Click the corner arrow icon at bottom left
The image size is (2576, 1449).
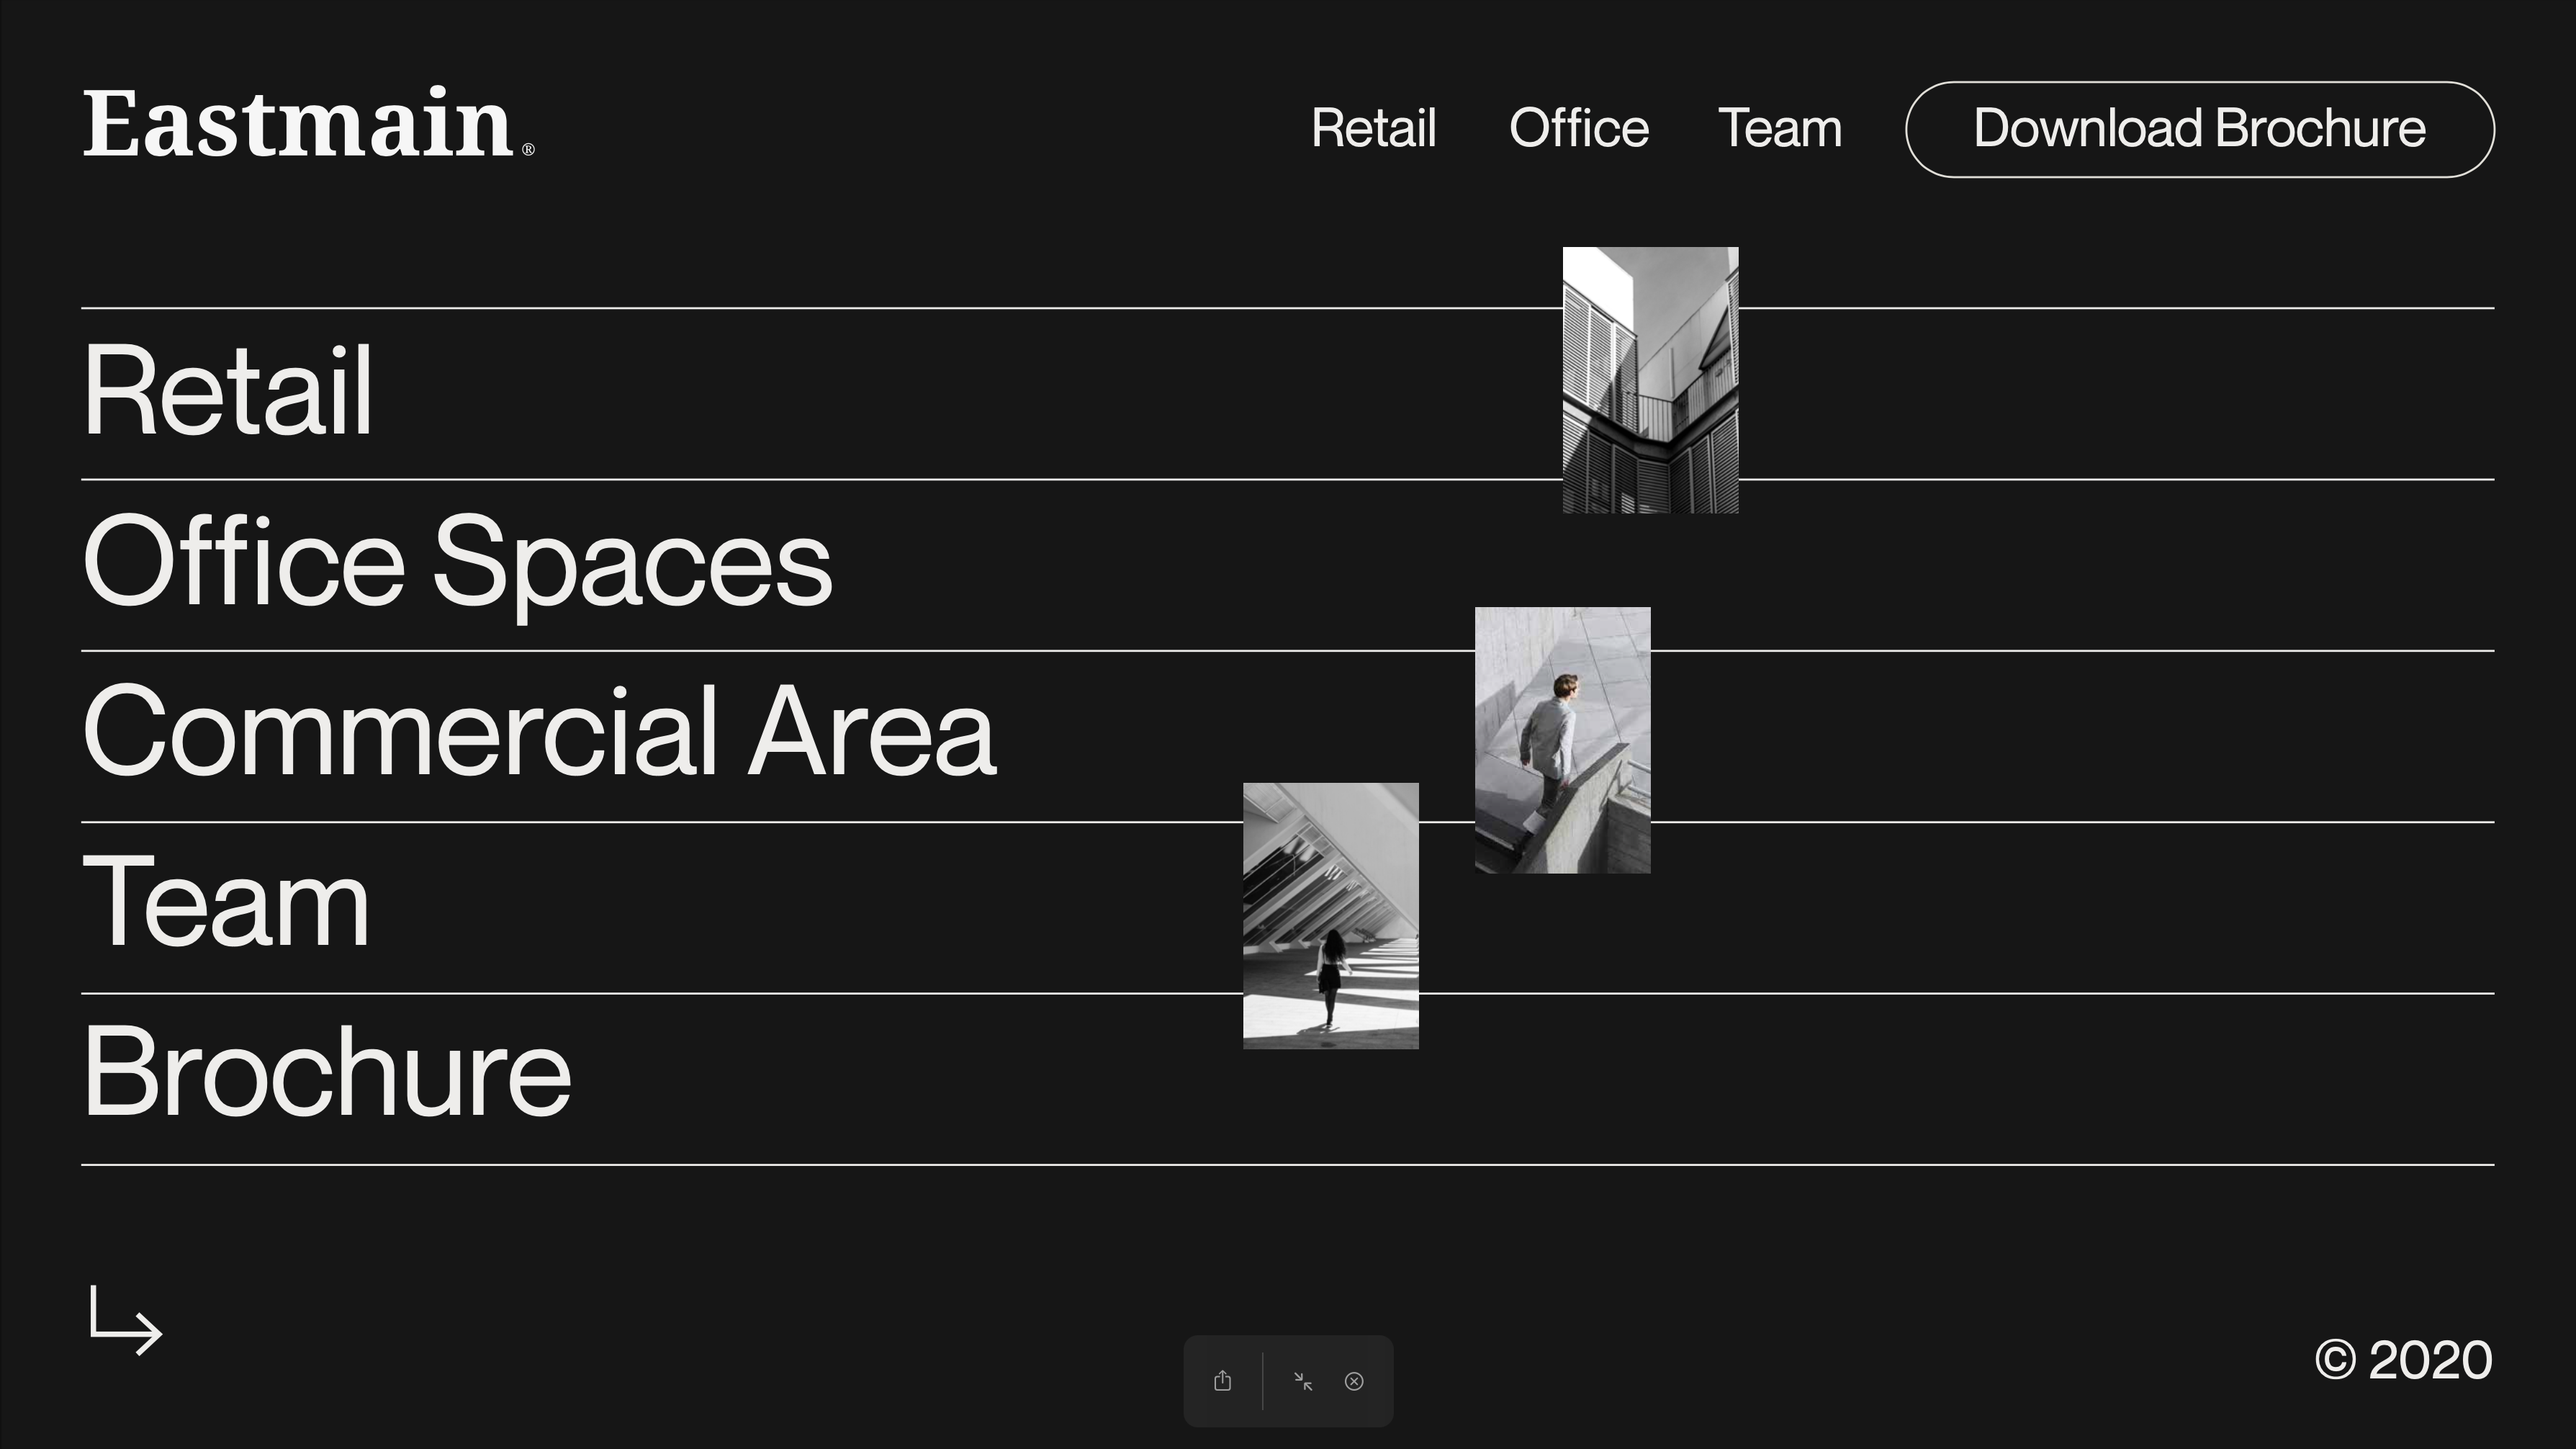(125, 1321)
